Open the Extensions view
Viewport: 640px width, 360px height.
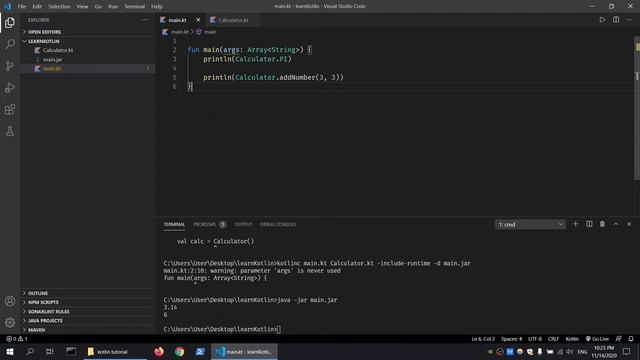point(10,109)
